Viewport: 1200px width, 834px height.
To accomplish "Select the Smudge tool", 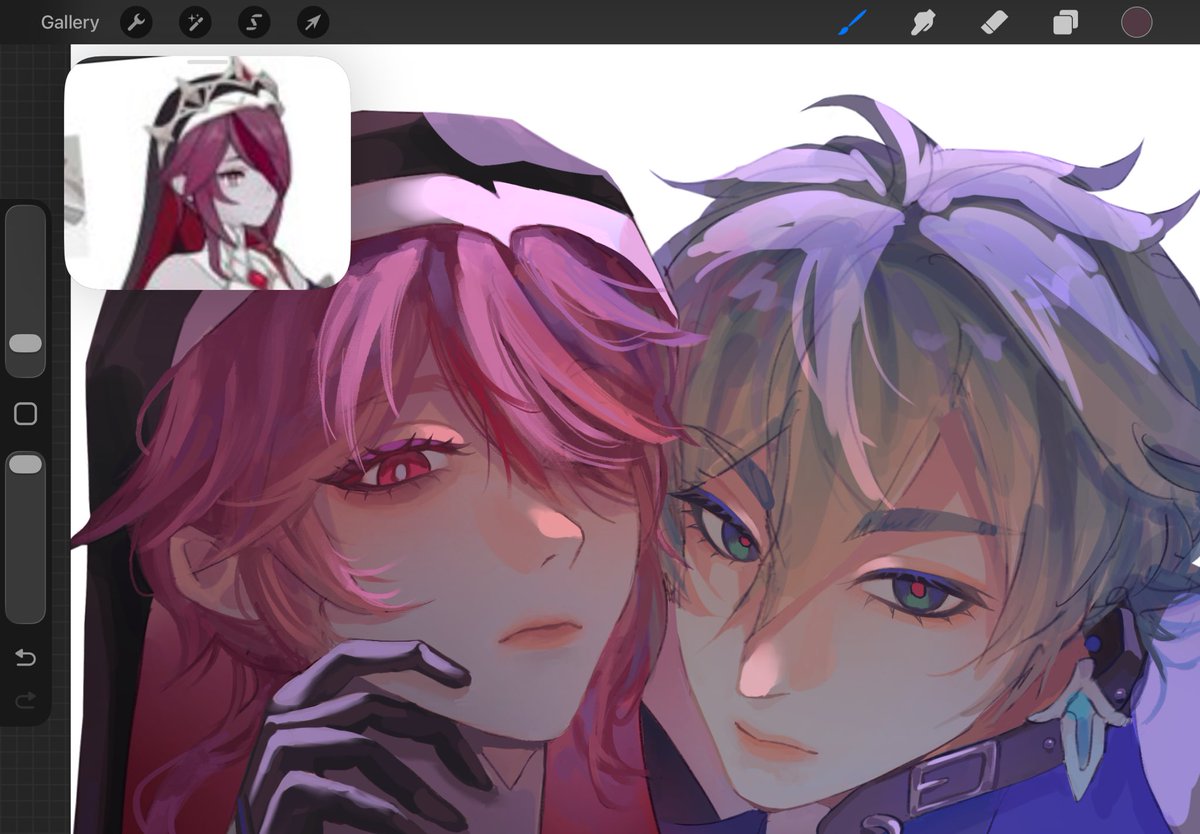I will point(923,22).
